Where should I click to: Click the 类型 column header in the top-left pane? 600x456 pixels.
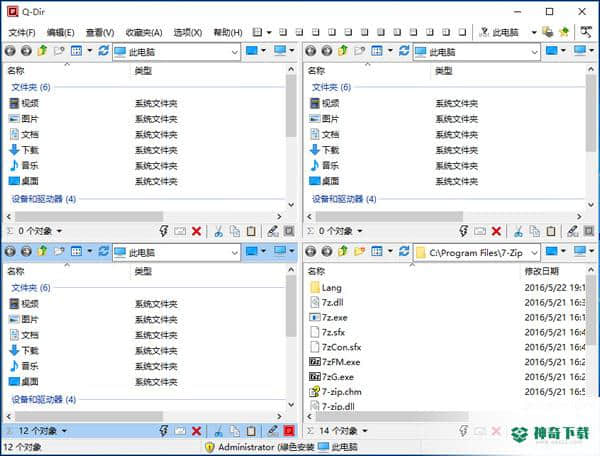(x=143, y=71)
